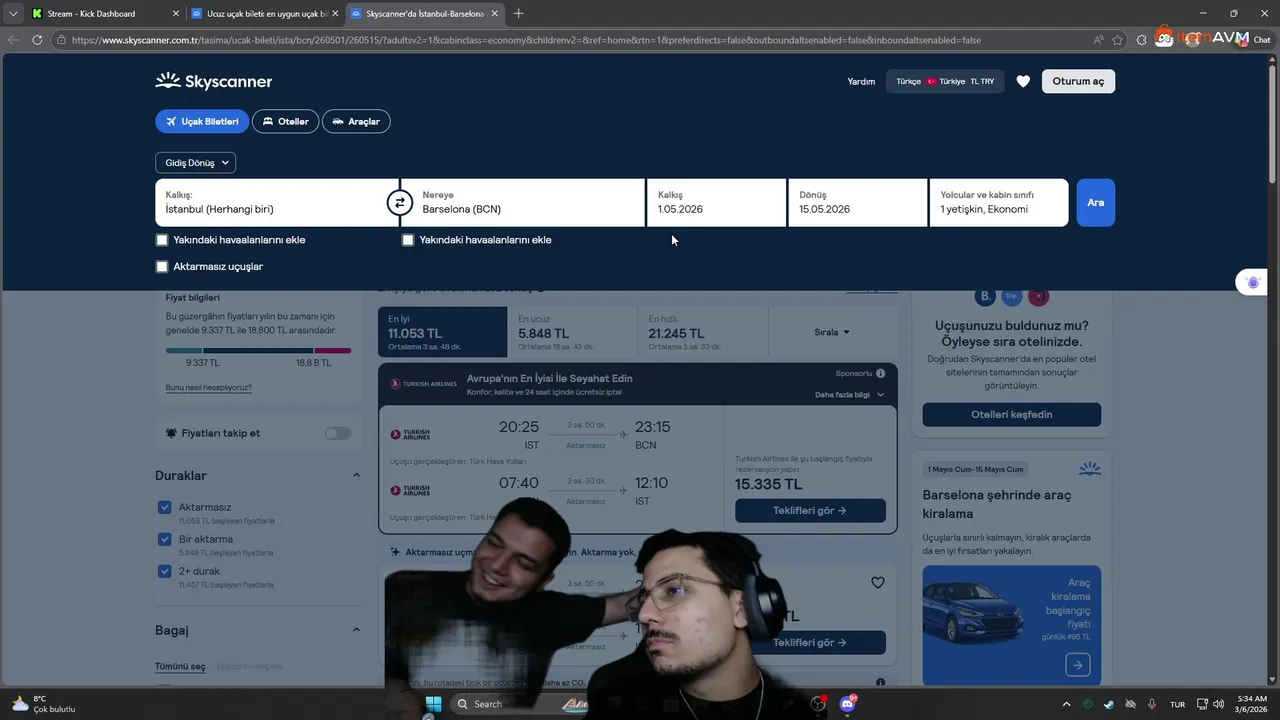Click the Oturum aç login button
Image resolution: width=1280 pixels, height=720 pixels.
1078,81
